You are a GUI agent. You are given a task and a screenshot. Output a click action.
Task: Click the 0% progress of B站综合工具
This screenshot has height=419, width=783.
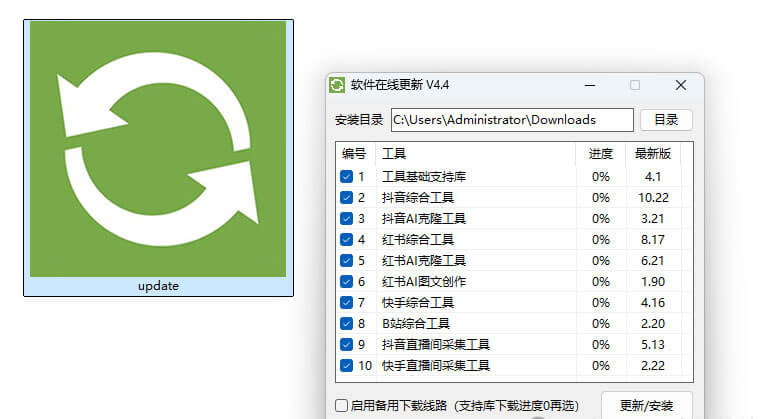point(601,324)
